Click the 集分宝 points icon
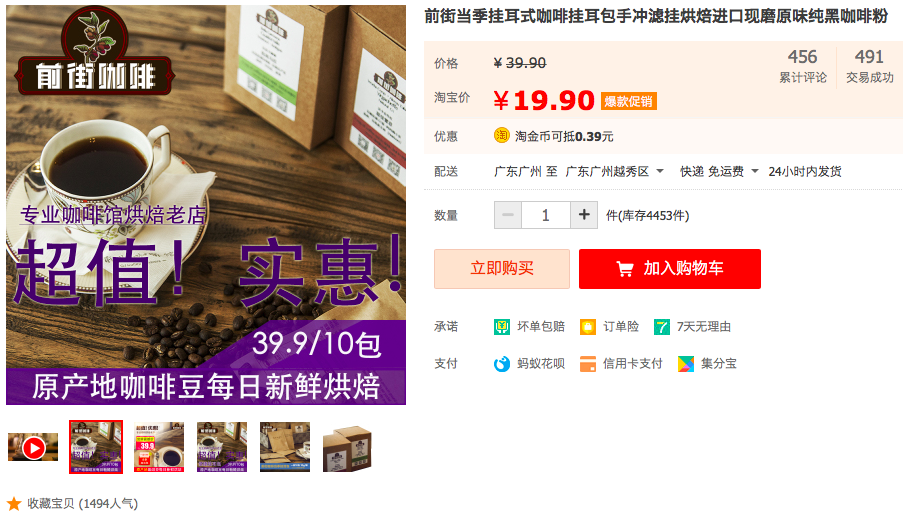903x515 pixels. point(685,364)
